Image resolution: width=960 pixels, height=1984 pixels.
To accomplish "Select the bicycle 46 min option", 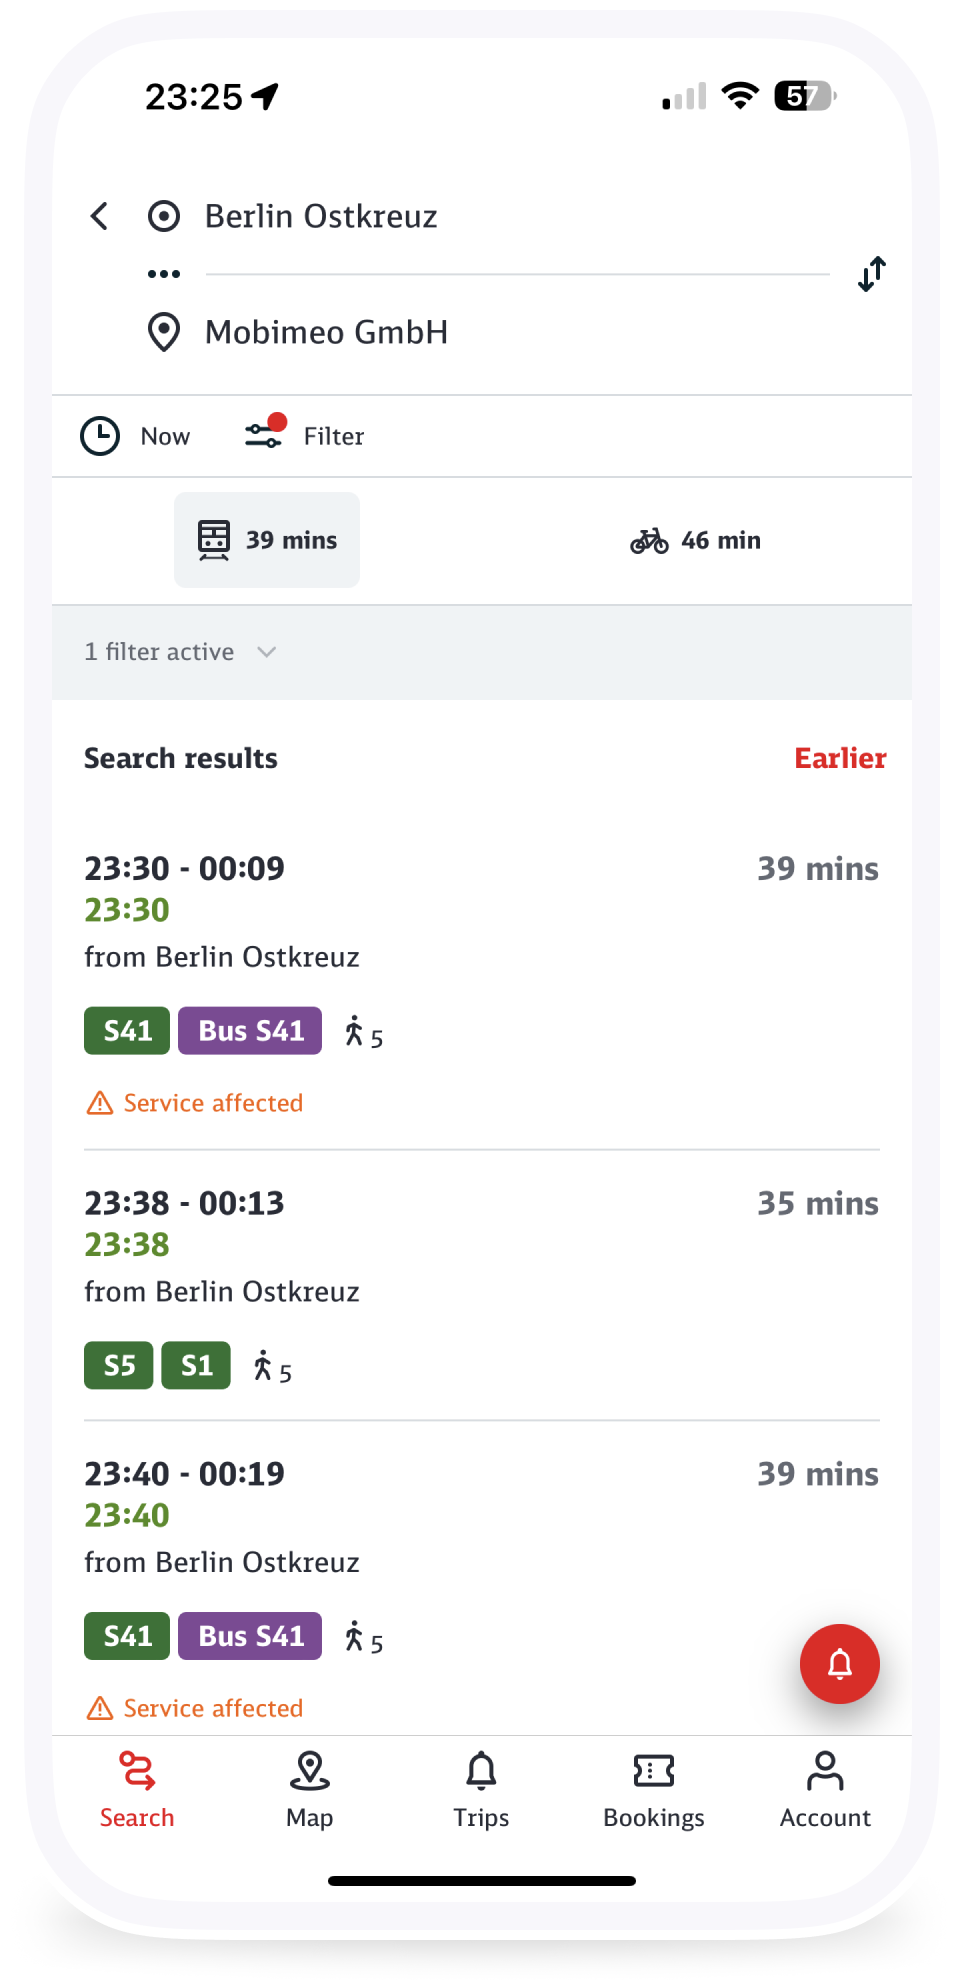I will (x=696, y=540).
